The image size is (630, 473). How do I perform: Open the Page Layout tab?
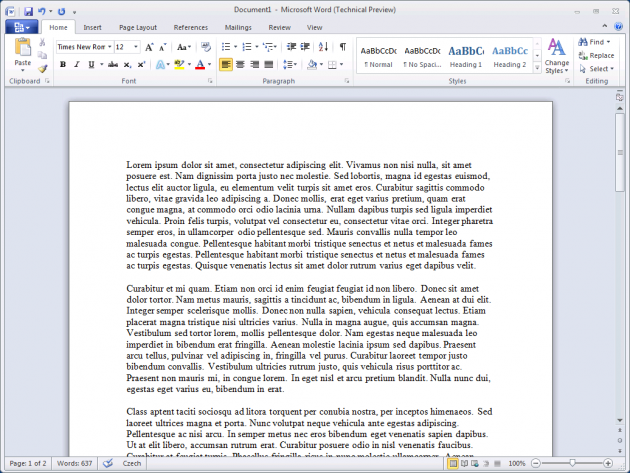(x=138, y=27)
